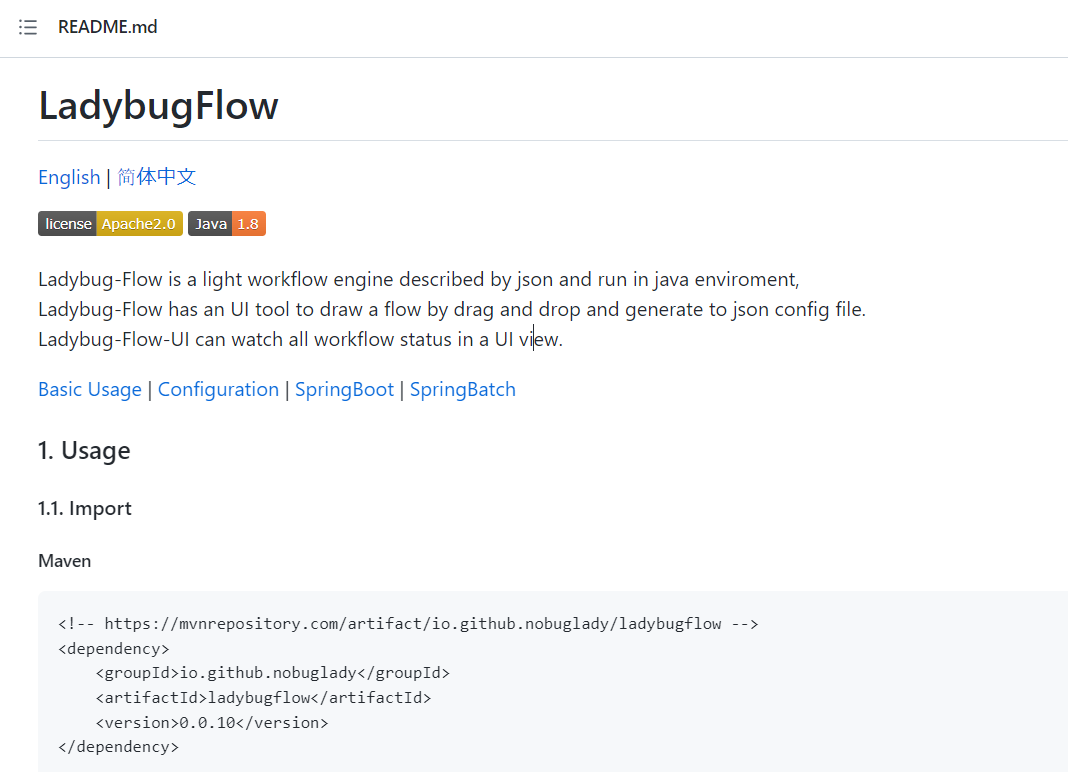This screenshot has width=1068, height=772.
Task: Click the 'Ladybug-Flow-UI can watch' sentence
Action: tap(300, 339)
